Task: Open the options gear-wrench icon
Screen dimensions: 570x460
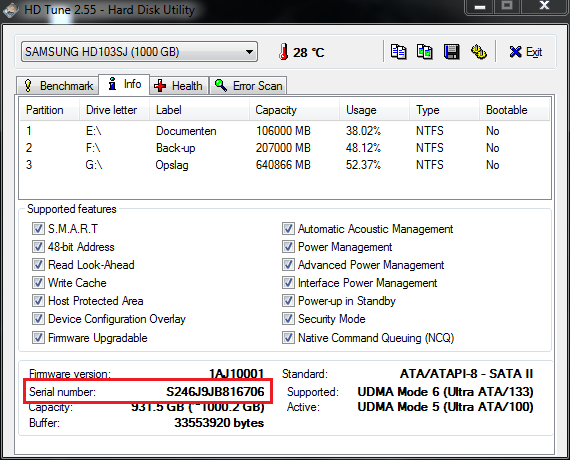Action: point(478,52)
